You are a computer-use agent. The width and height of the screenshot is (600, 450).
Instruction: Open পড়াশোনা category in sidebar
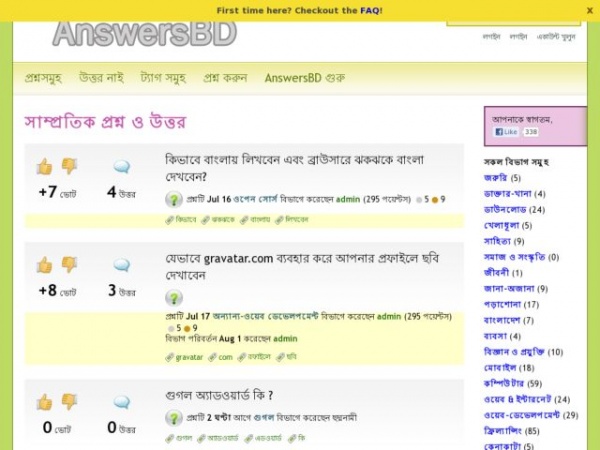point(502,304)
